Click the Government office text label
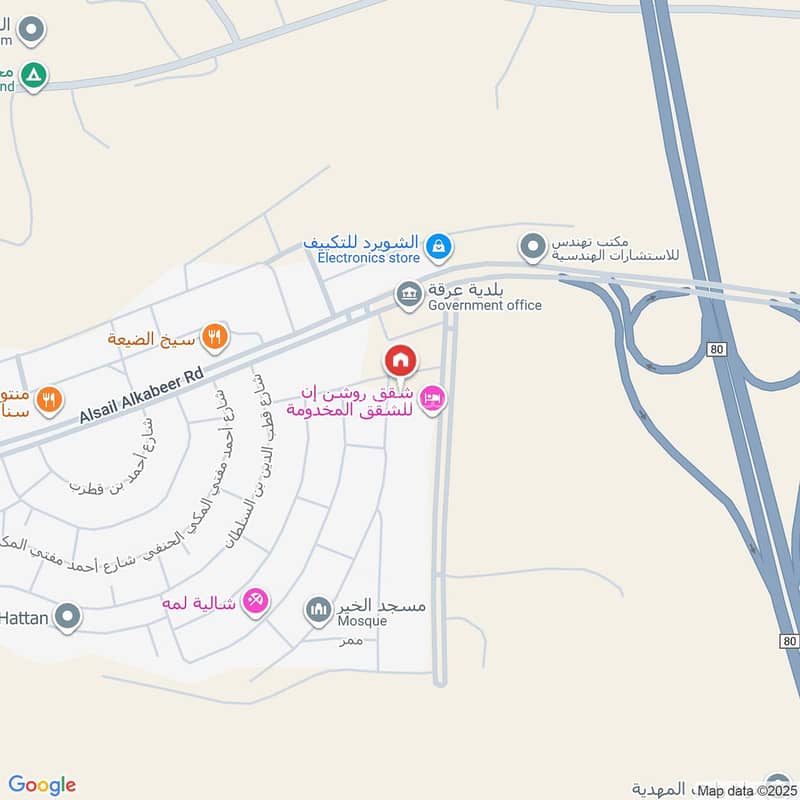The width and height of the screenshot is (800, 800). pyautogui.click(x=485, y=306)
